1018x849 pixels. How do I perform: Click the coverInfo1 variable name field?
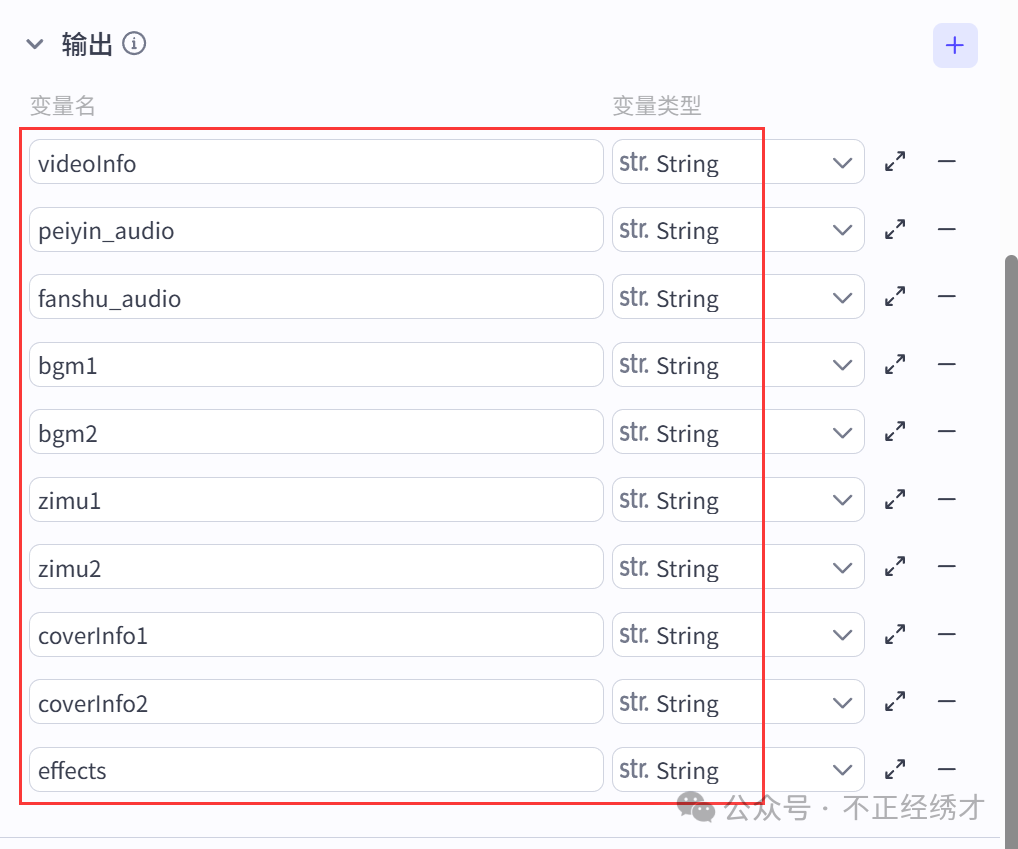click(x=316, y=635)
